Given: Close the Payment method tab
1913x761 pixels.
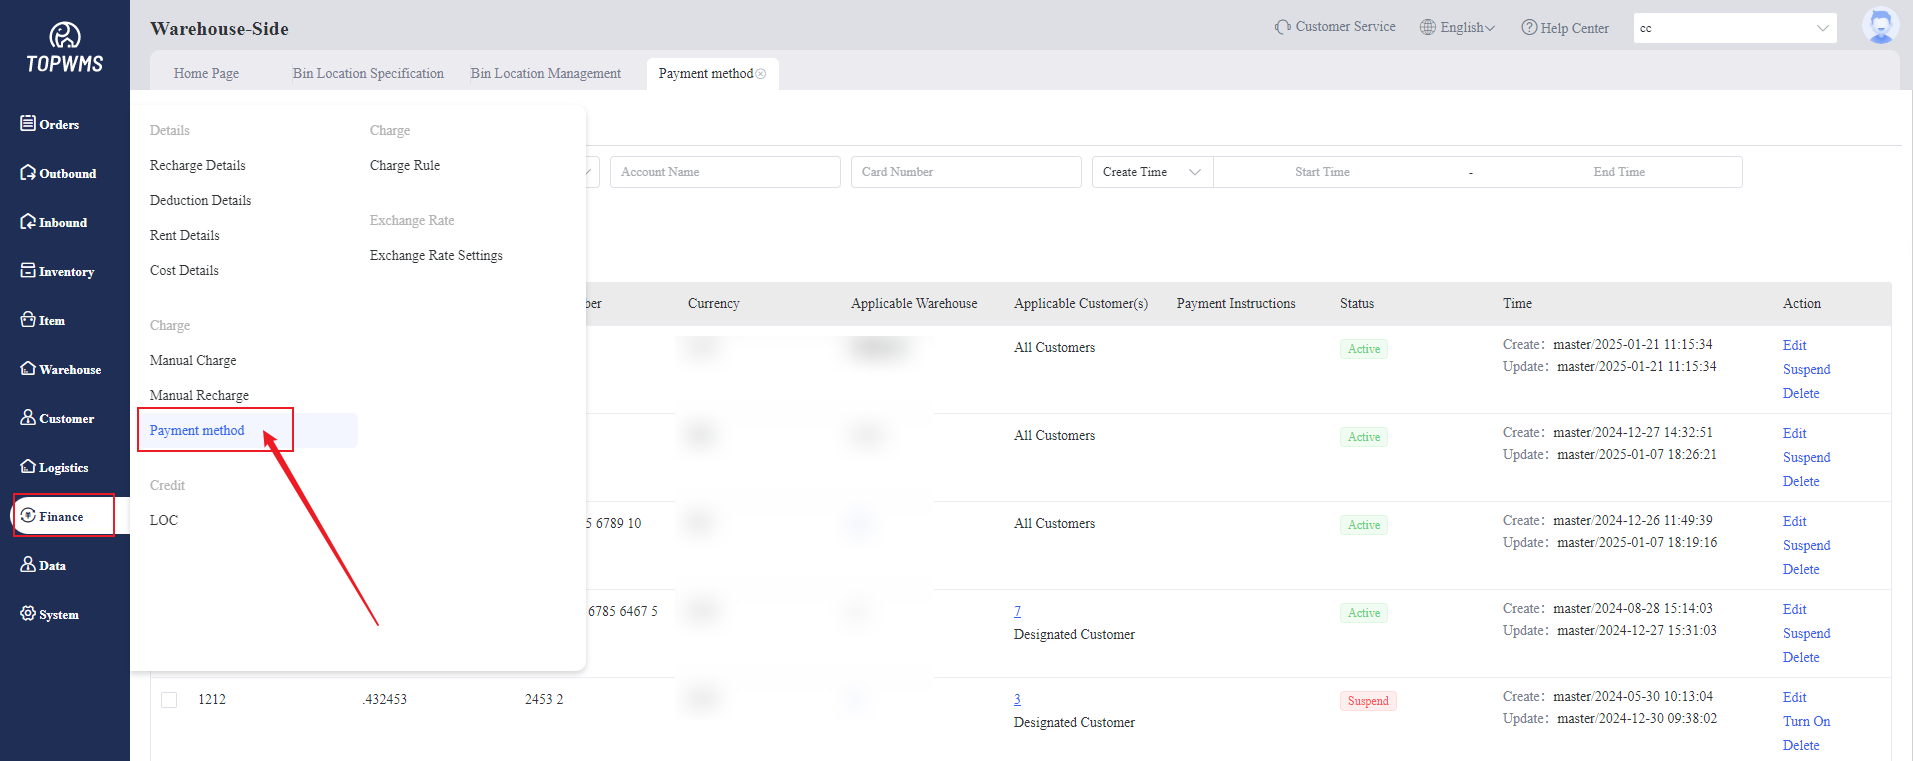Looking at the screenshot, I should click(761, 74).
